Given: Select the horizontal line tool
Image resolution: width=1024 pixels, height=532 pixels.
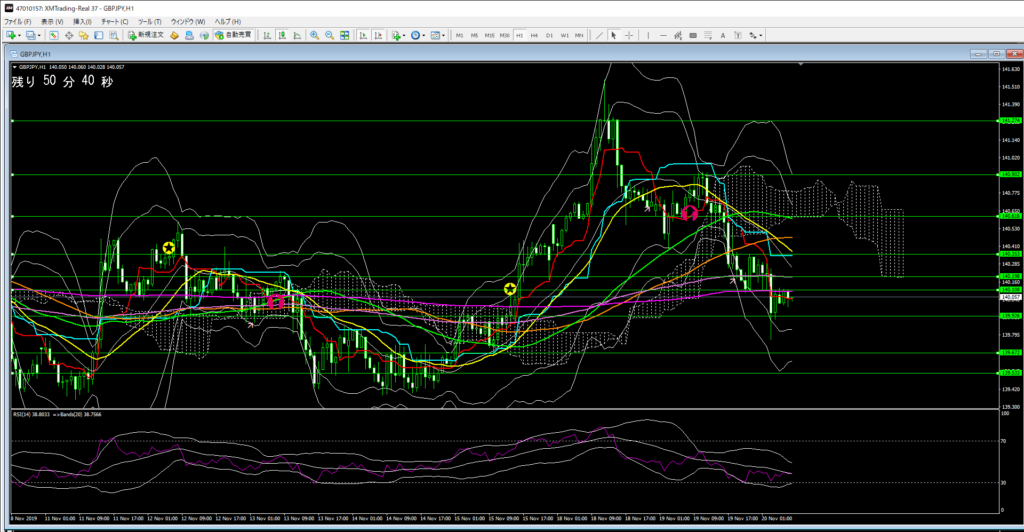Looking at the screenshot, I should [664, 35].
